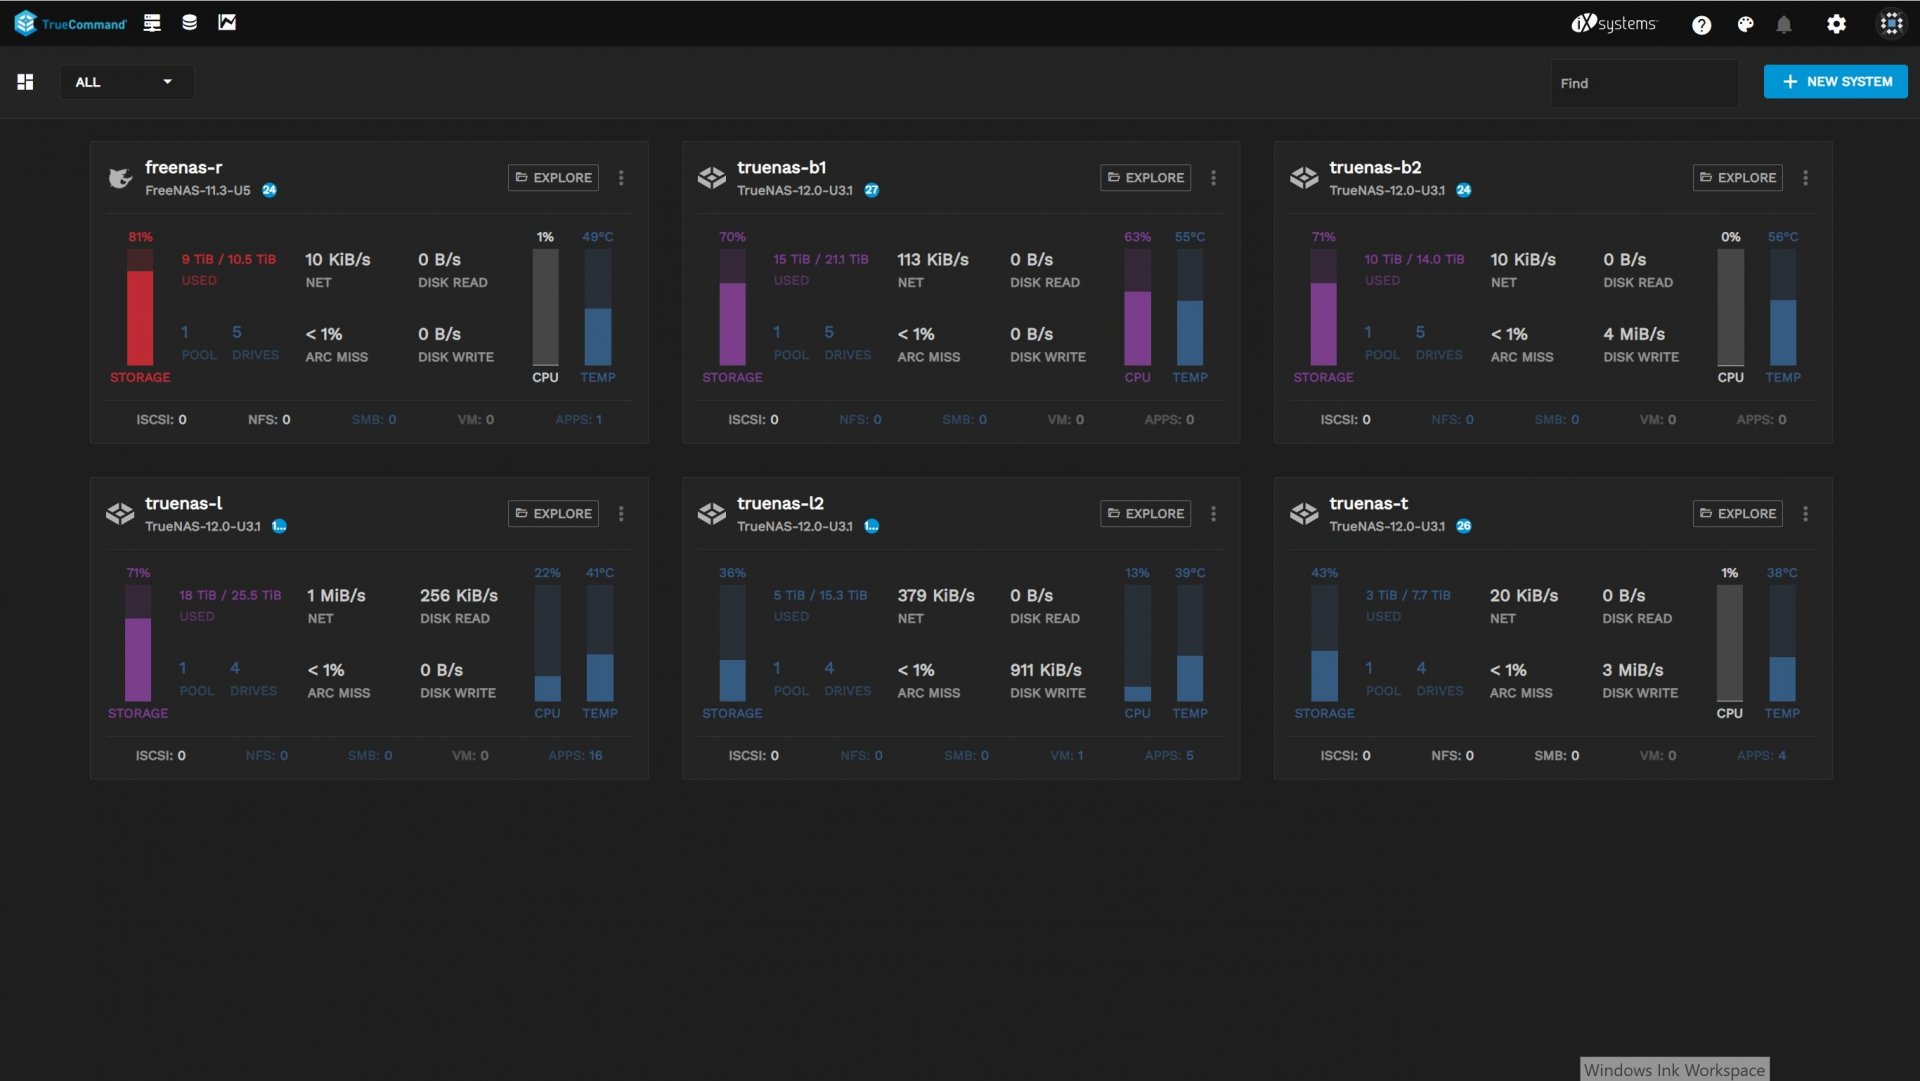Click the NEW SYSTEM button
This screenshot has height=1081, width=1920.
pos(1835,82)
